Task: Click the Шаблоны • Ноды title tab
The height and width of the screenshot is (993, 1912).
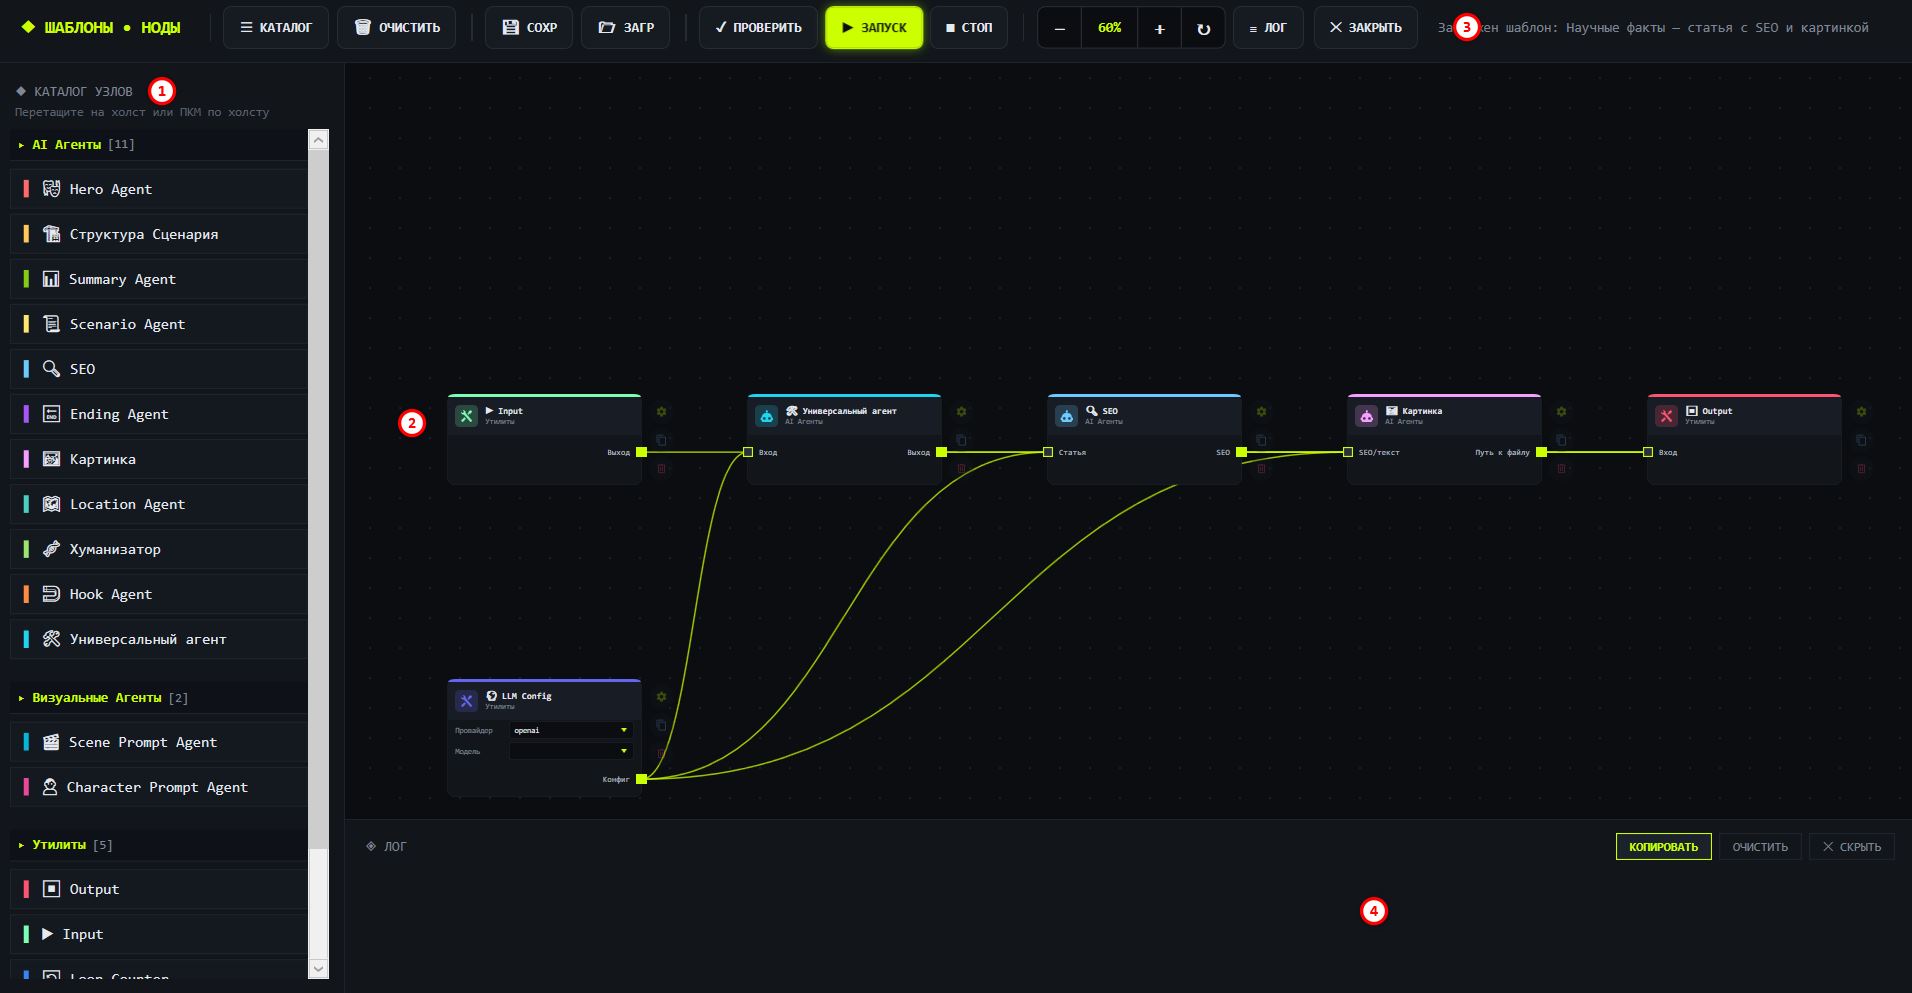Action: pyautogui.click(x=101, y=28)
